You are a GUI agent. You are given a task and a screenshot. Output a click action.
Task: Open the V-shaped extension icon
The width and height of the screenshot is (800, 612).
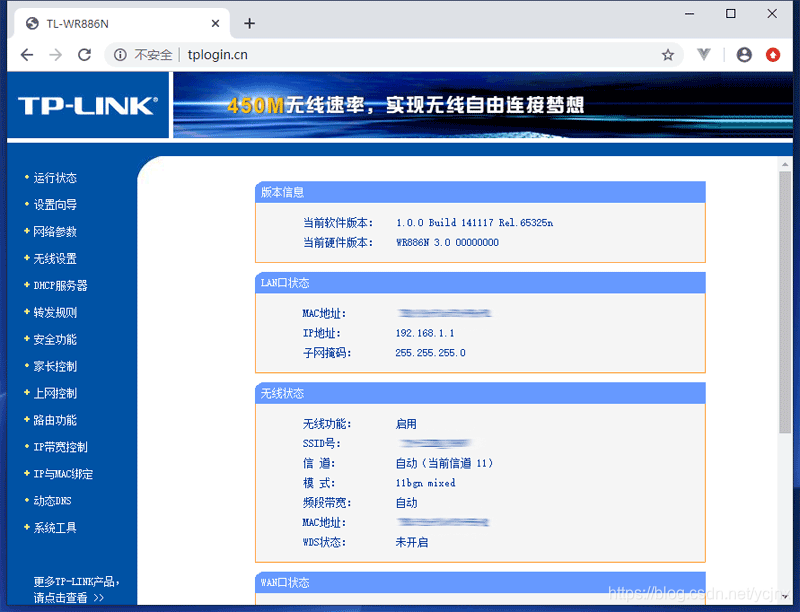click(x=704, y=54)
